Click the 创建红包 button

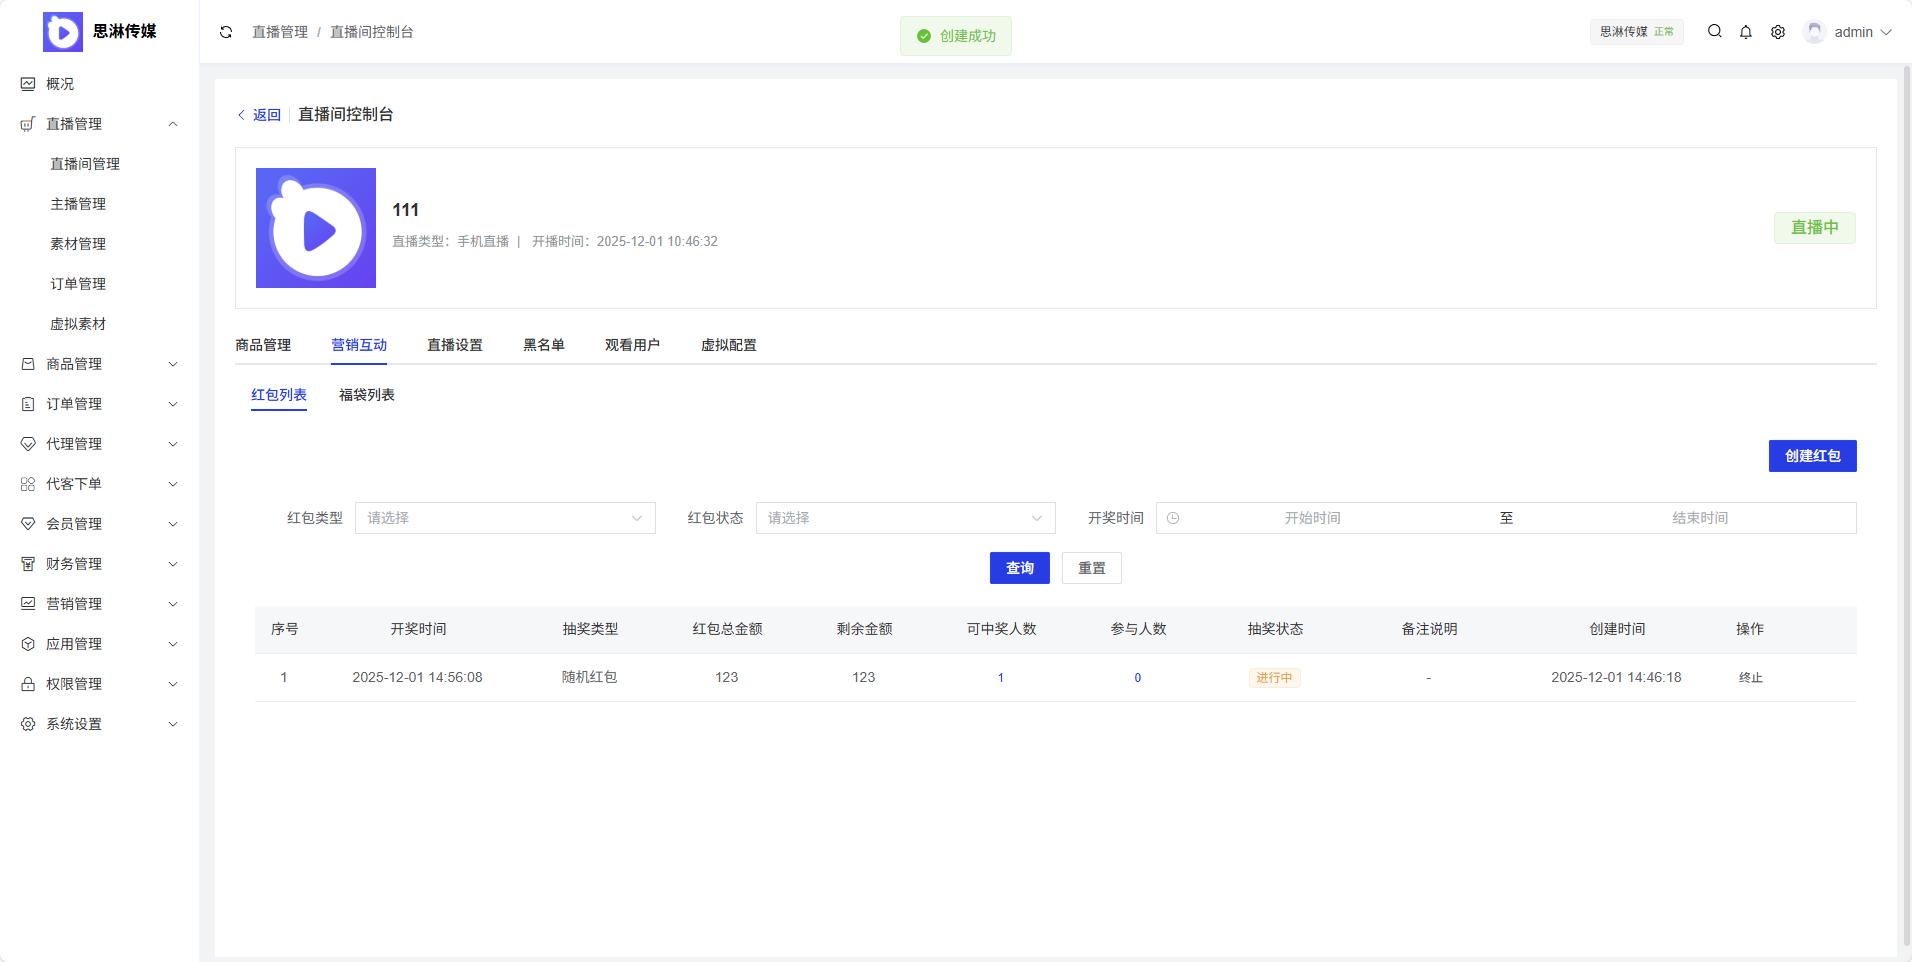(1811, 456)
